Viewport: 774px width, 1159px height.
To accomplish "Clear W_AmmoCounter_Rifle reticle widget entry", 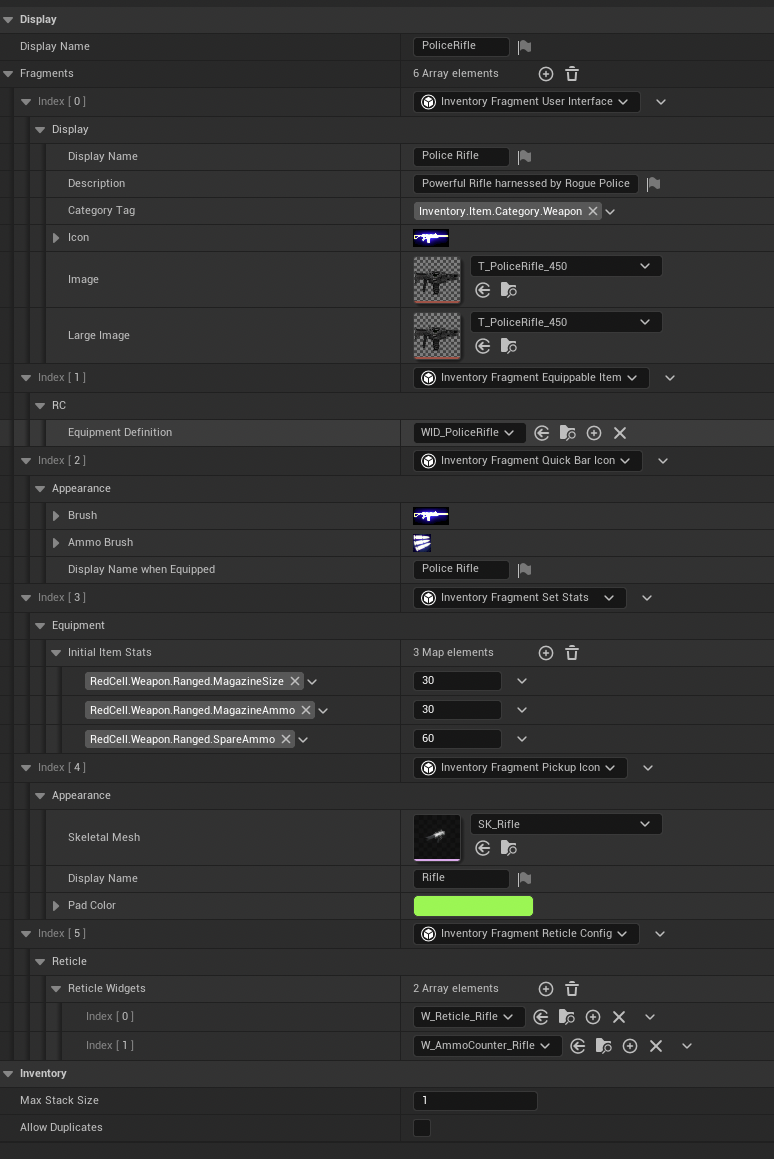I will click(656, 1046).
